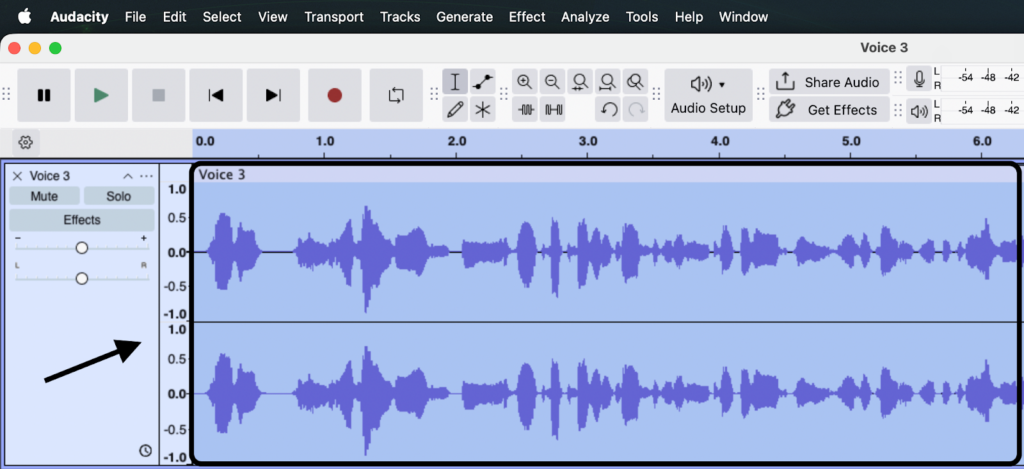This screenshot has width=1024, height=469.
Task: Select the Envelope tool
Action: click(483, 82)
